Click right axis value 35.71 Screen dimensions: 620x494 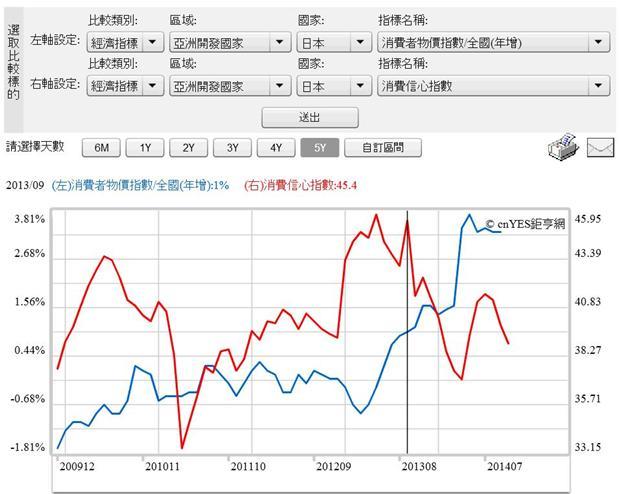point(588,398)
